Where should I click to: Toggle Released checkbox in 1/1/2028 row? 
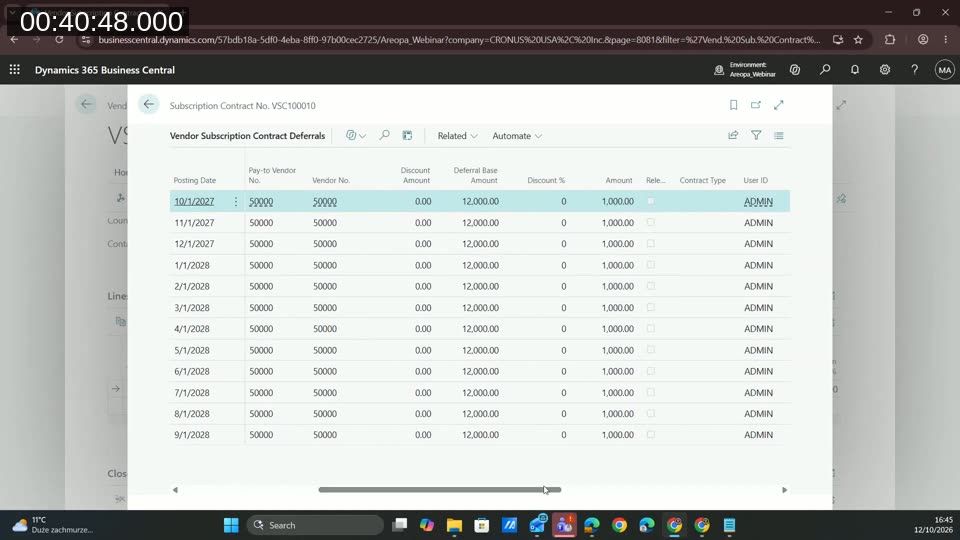pyautogui.click(x=651, y=264)
